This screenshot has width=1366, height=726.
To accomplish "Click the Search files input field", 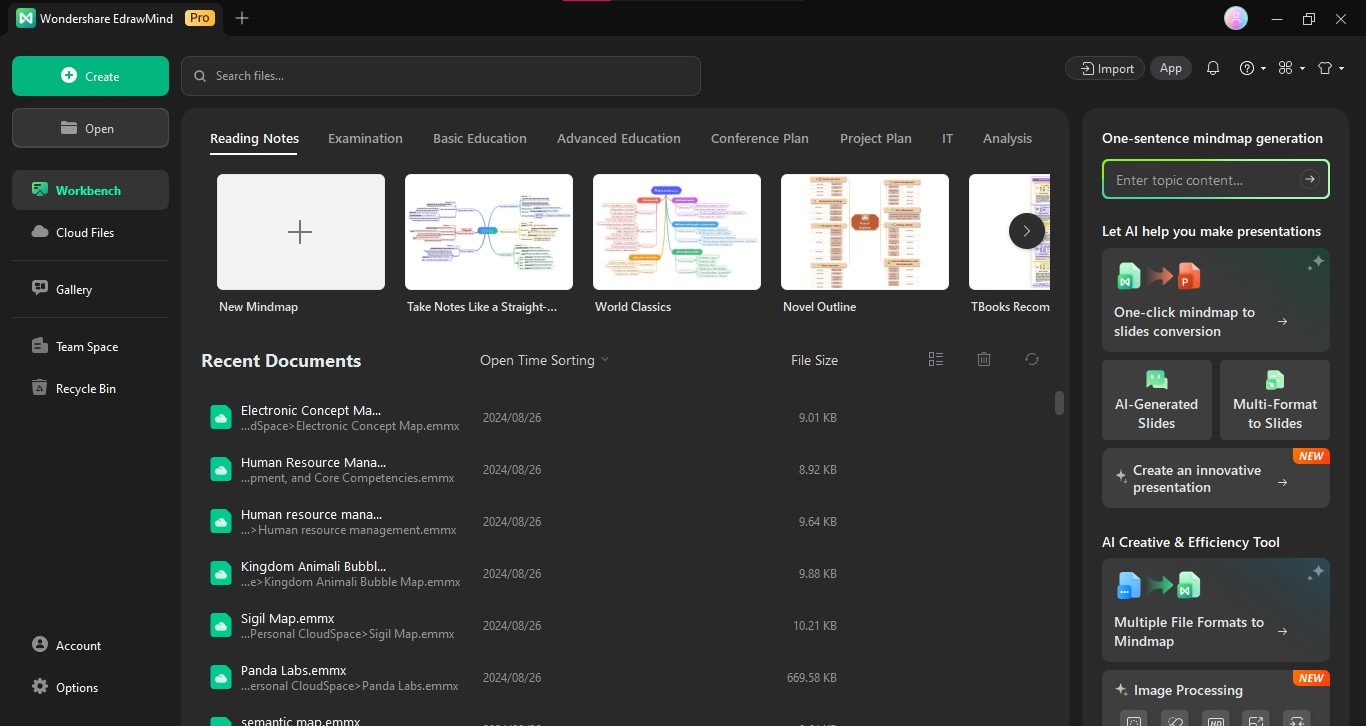I will pos(441,76).
